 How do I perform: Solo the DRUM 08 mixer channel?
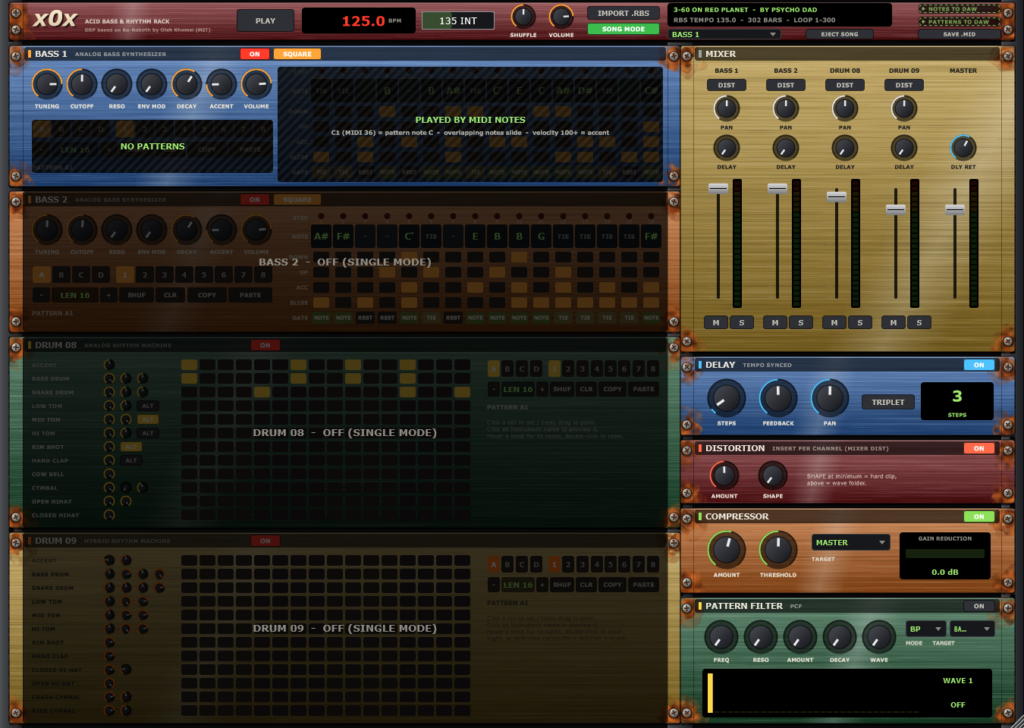pos(859,323)
